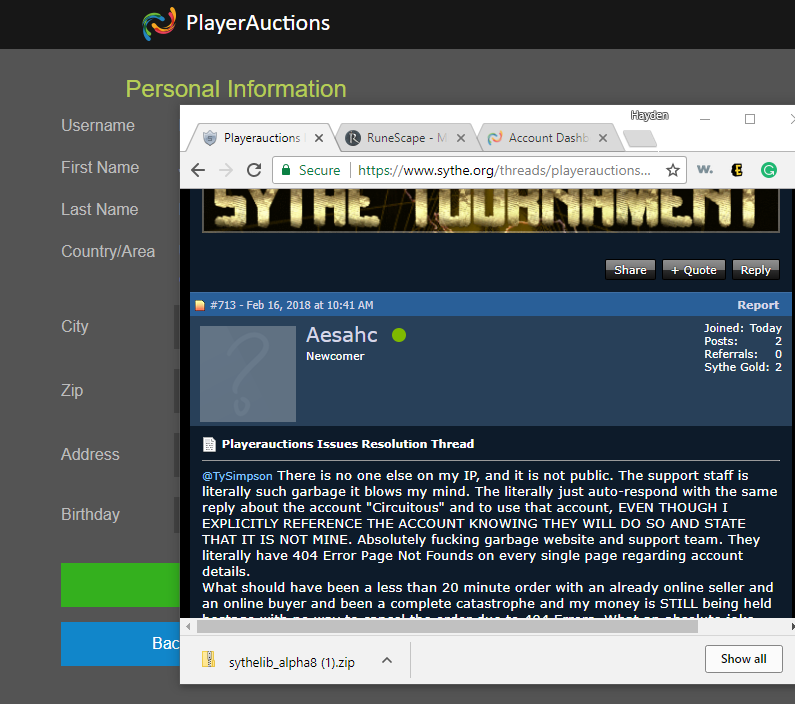Image resolution: width=795 pixels, height=704 pixels.
Task: Open the W. browser extension
Action: [x=705, y=170]
